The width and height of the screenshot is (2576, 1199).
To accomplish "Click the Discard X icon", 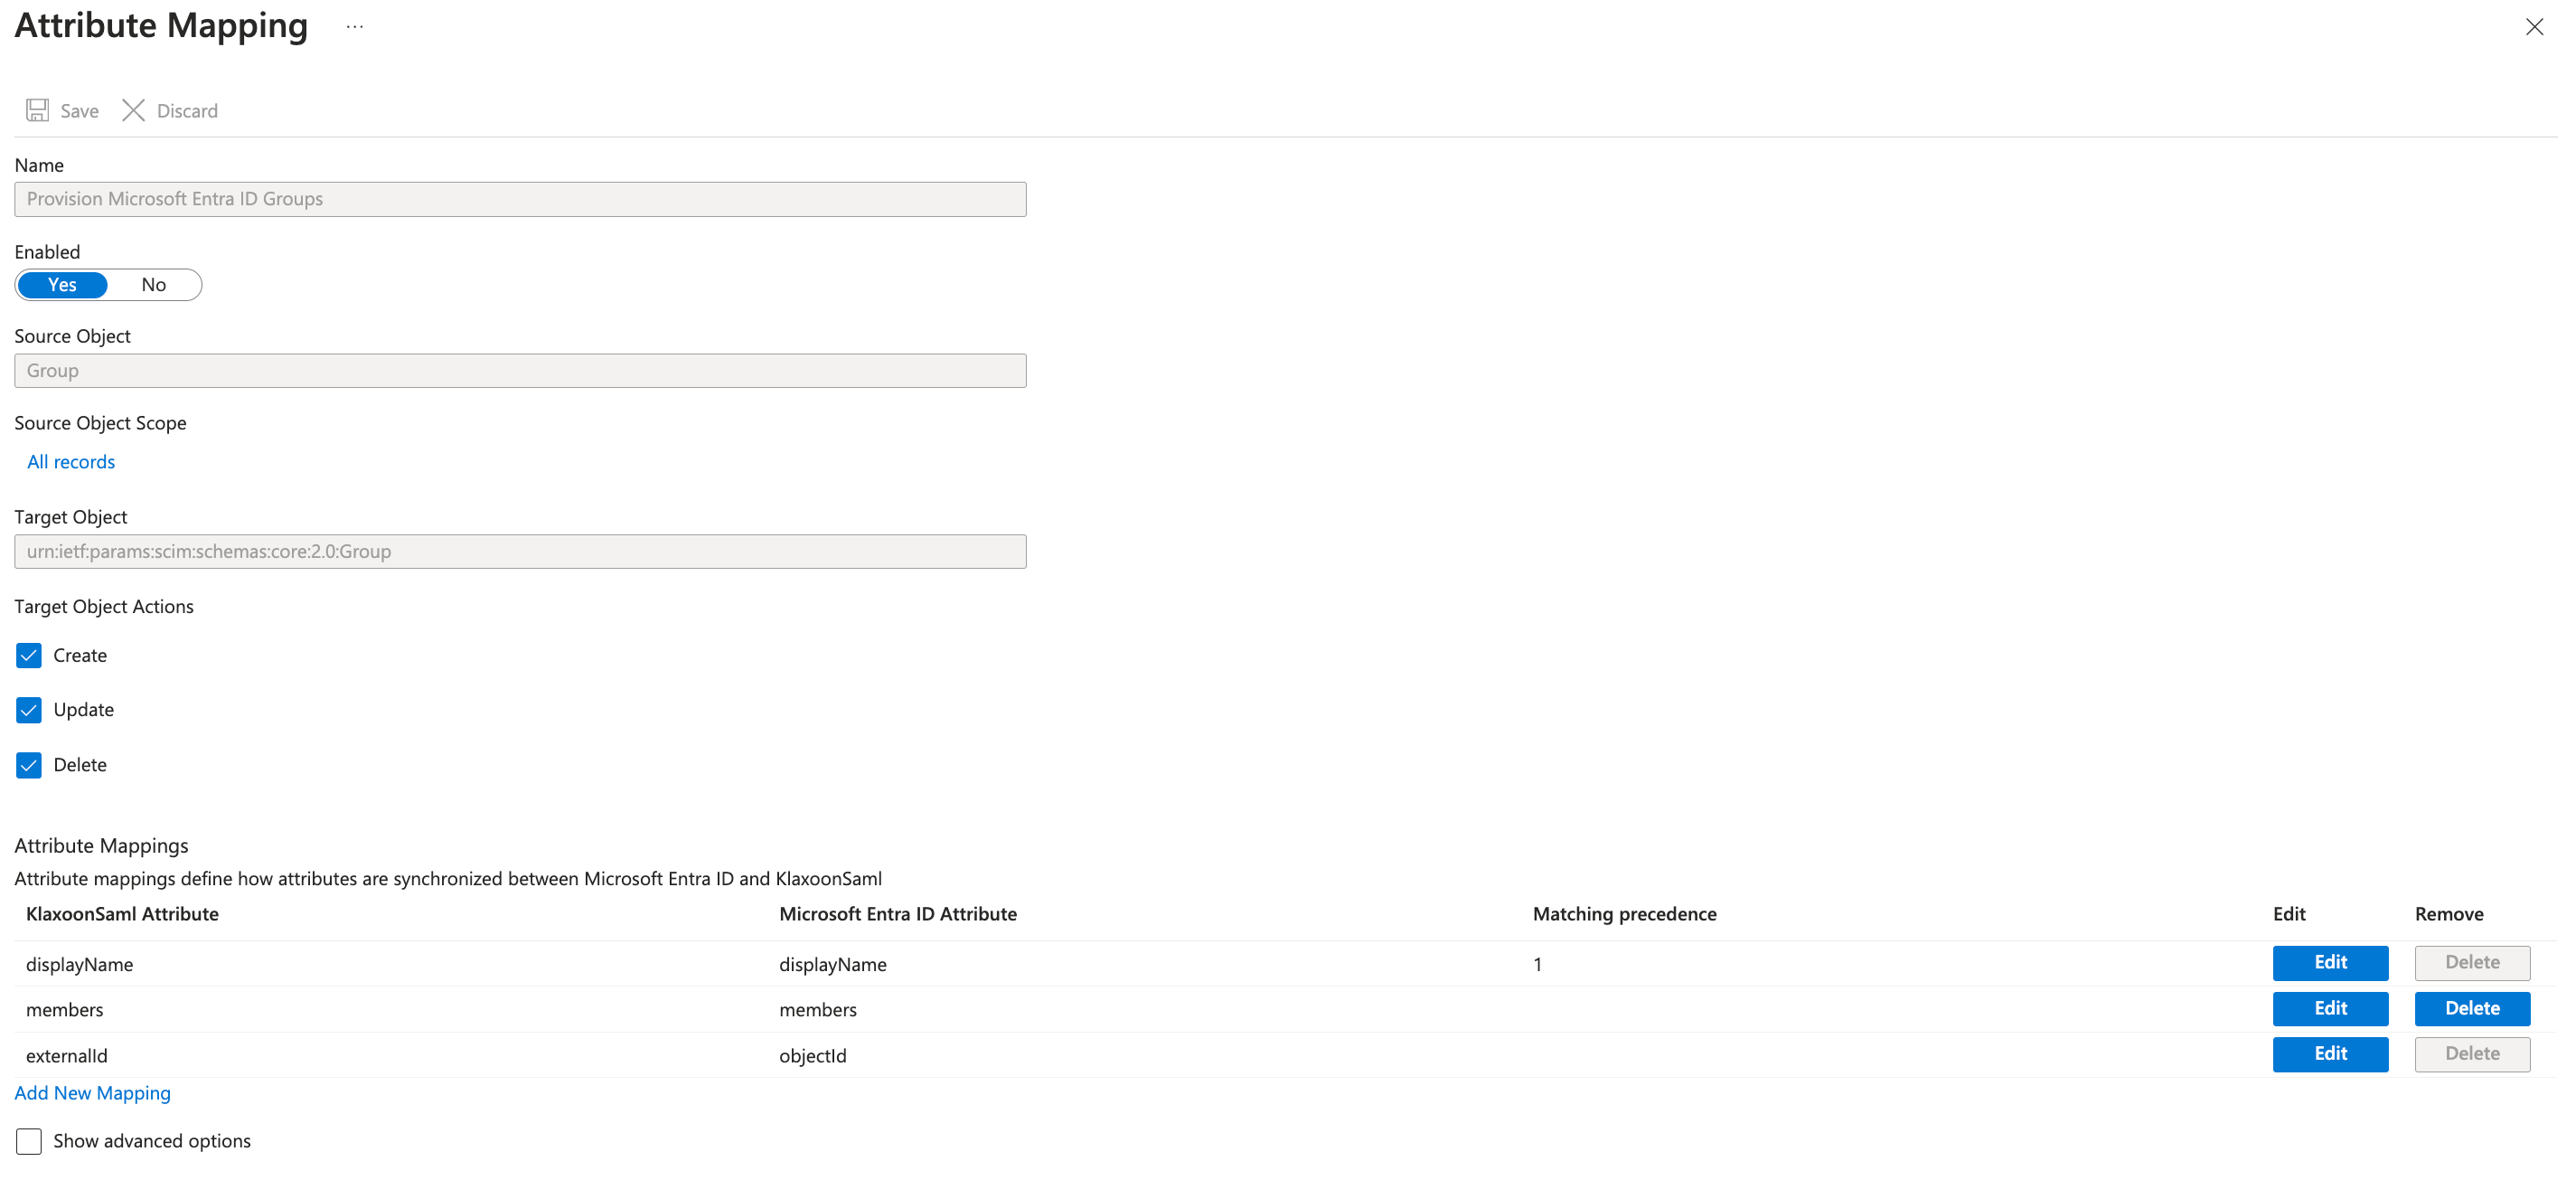I will 133,110.
